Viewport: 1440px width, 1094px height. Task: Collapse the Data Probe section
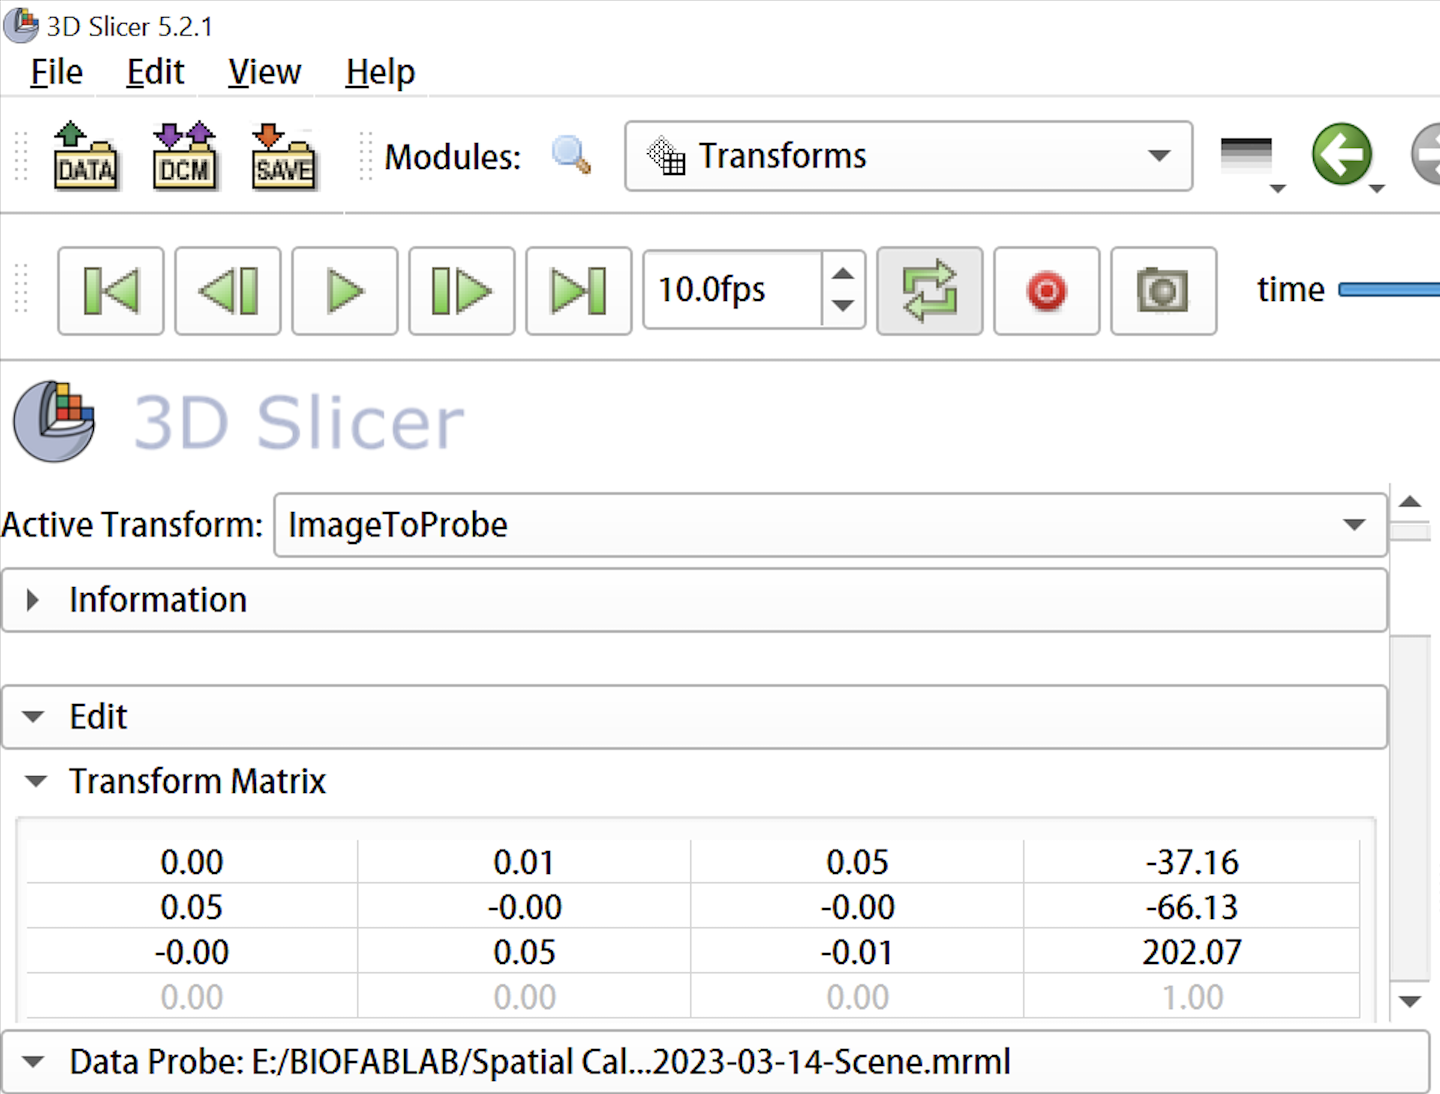point(715,1062)
